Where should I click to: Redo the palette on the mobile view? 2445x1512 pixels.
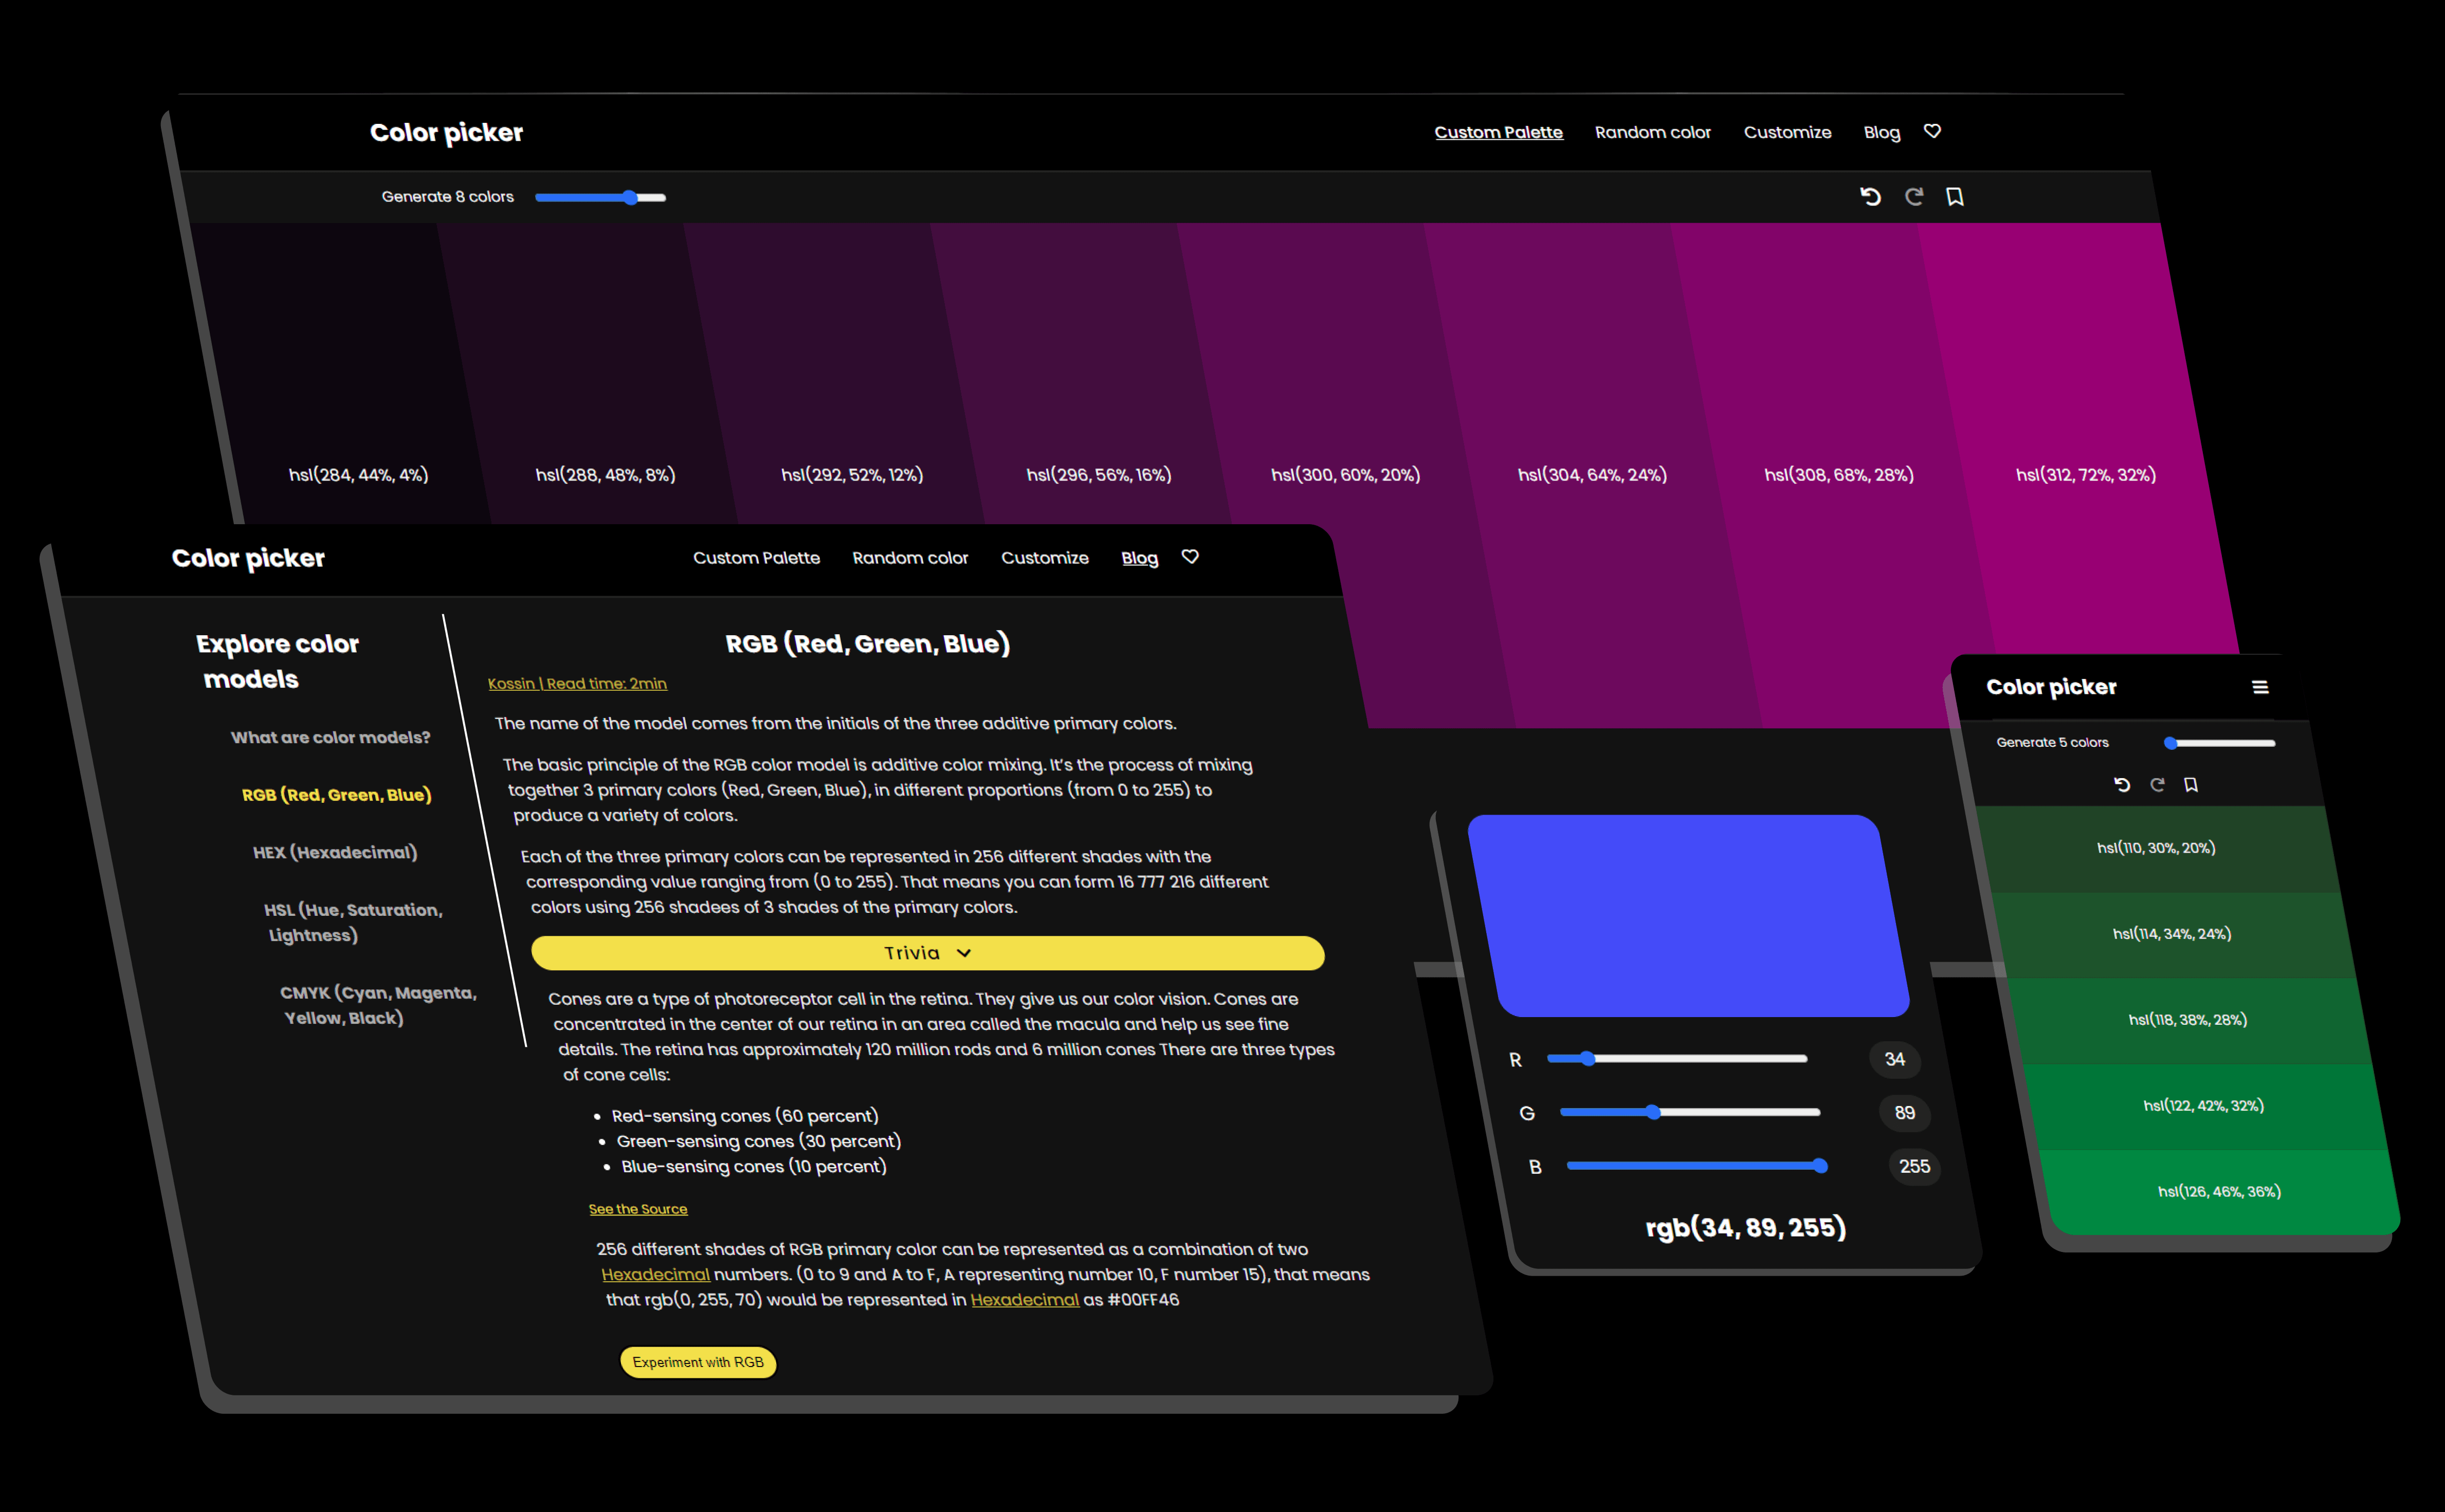[2158, 784]
